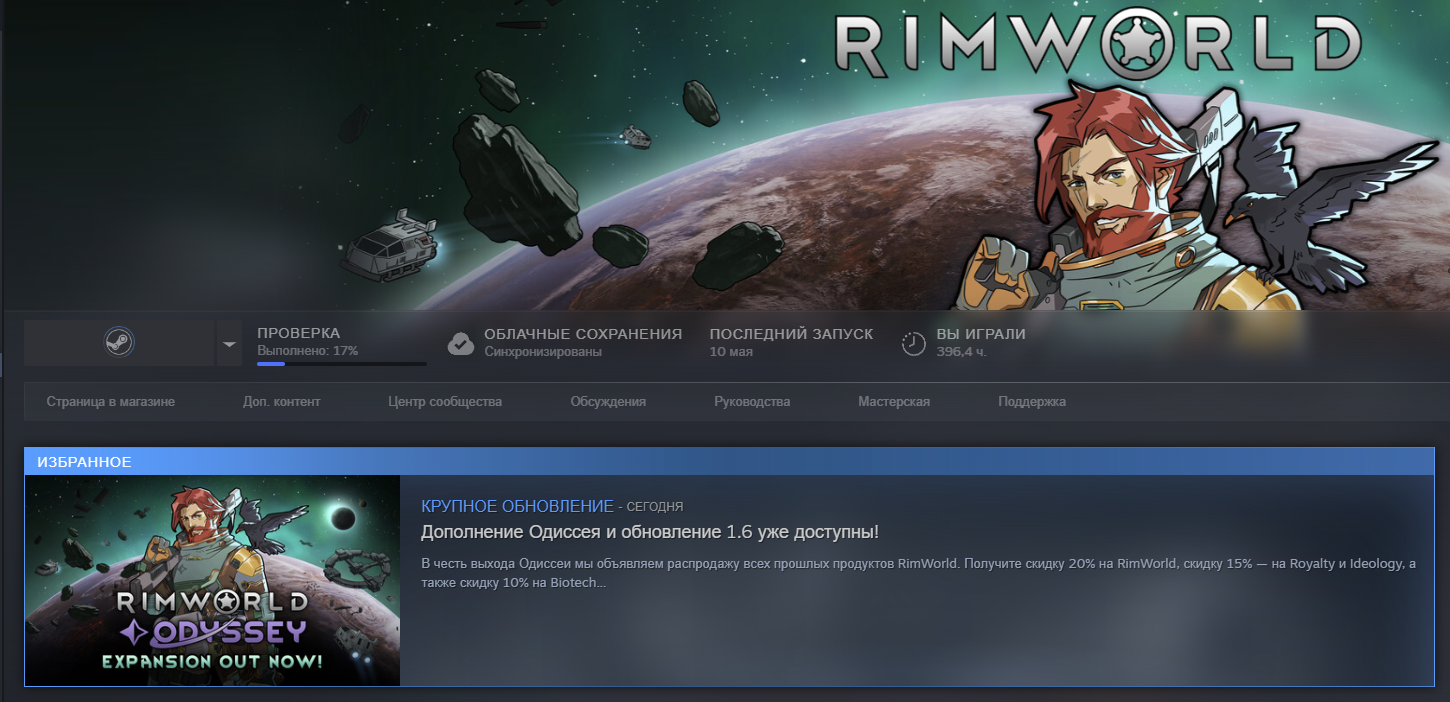Click the ОБЛАЧНЫЕ СОХРАНЕНИЯ label
This screenshot has height=702, width=1450.
tap(583, 334)
